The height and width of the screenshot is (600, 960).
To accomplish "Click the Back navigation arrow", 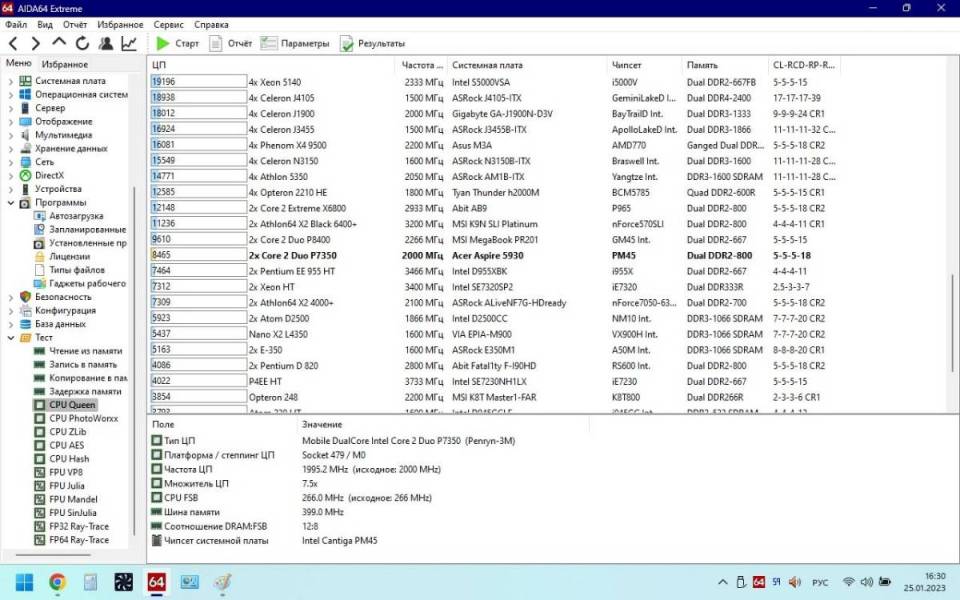I will [x=13, y=44].
